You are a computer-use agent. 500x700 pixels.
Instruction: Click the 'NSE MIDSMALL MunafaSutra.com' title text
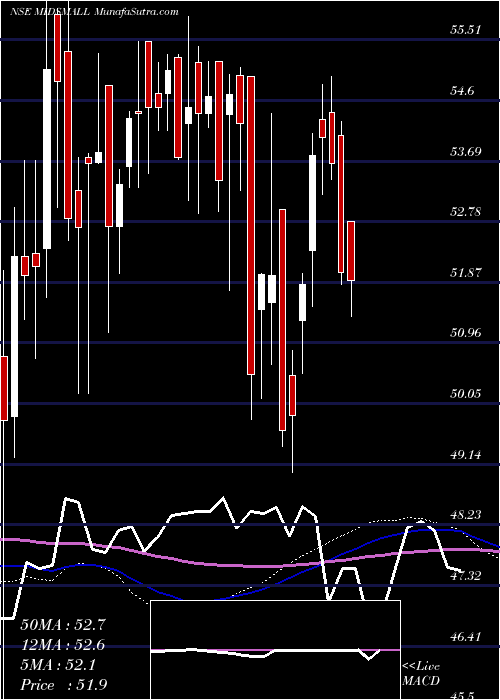94,12
